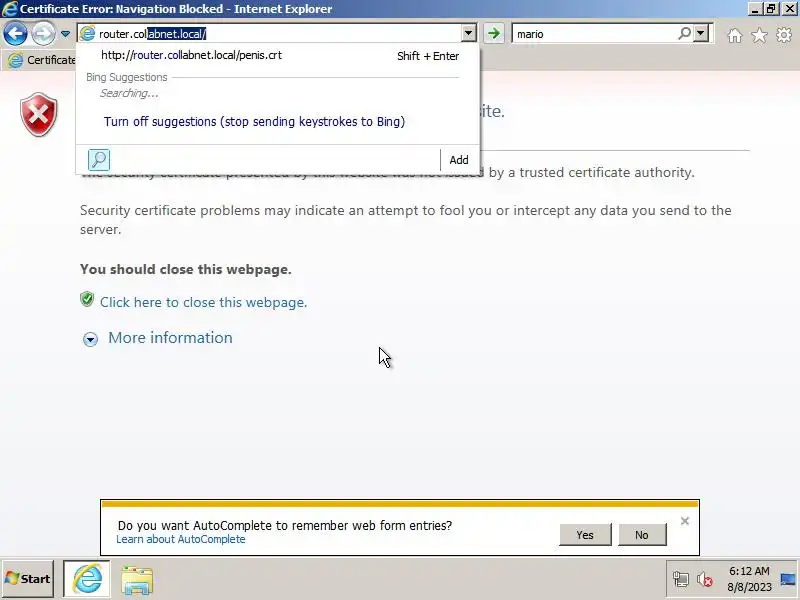Image resolution: width=800 pixels, height=600 pixels.
Task: Open the search provider dropdown arrow
Action: coord(701,34)
